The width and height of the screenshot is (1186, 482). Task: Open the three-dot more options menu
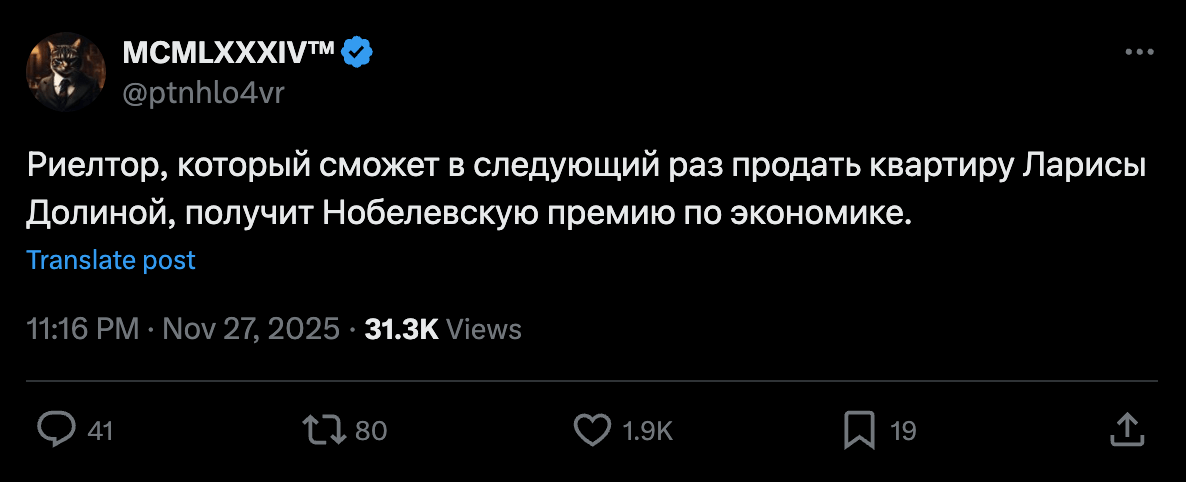pyautogui.click(x=1140, y=53)
